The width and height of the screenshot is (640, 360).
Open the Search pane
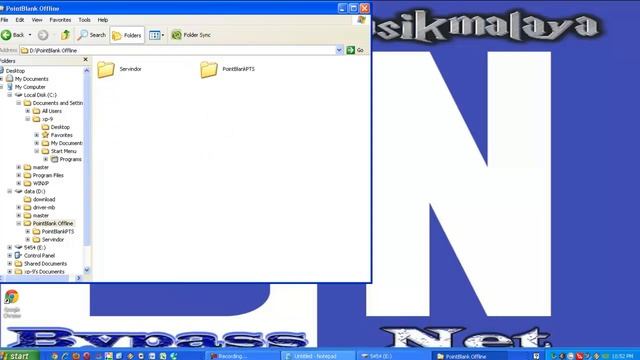tap(92, 35)
